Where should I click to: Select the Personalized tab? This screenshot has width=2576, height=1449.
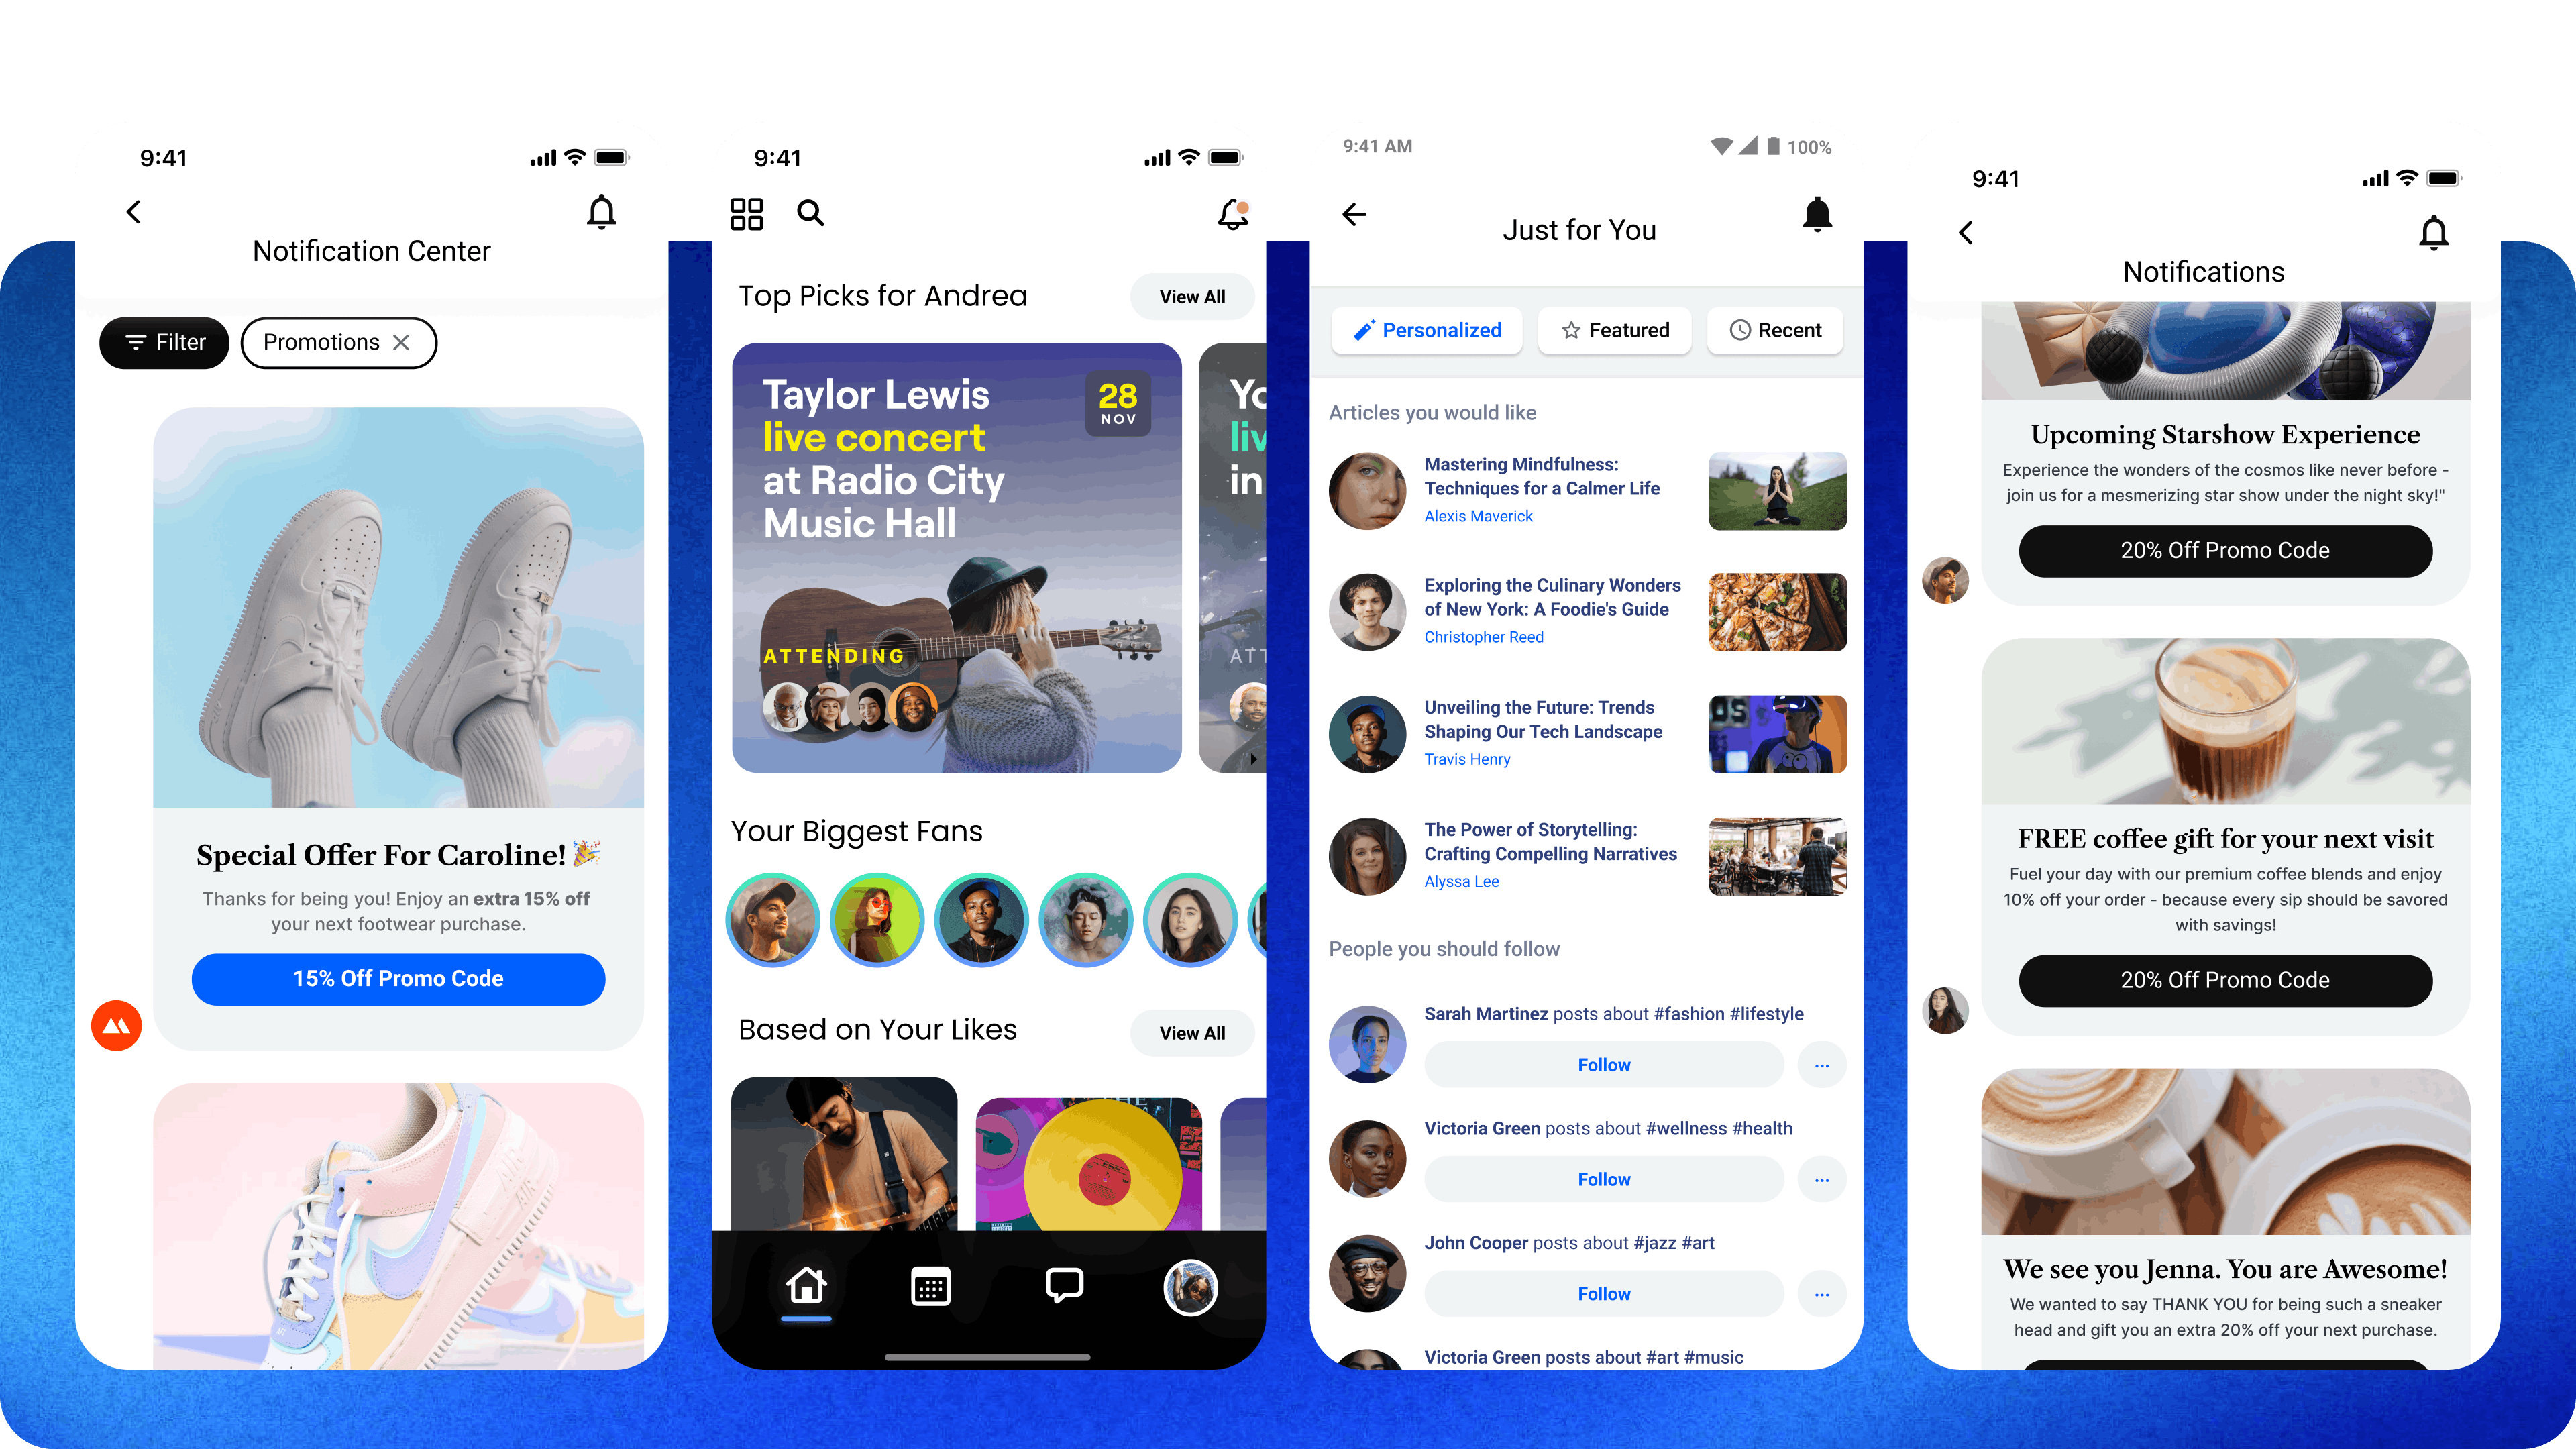[1426, 329]
